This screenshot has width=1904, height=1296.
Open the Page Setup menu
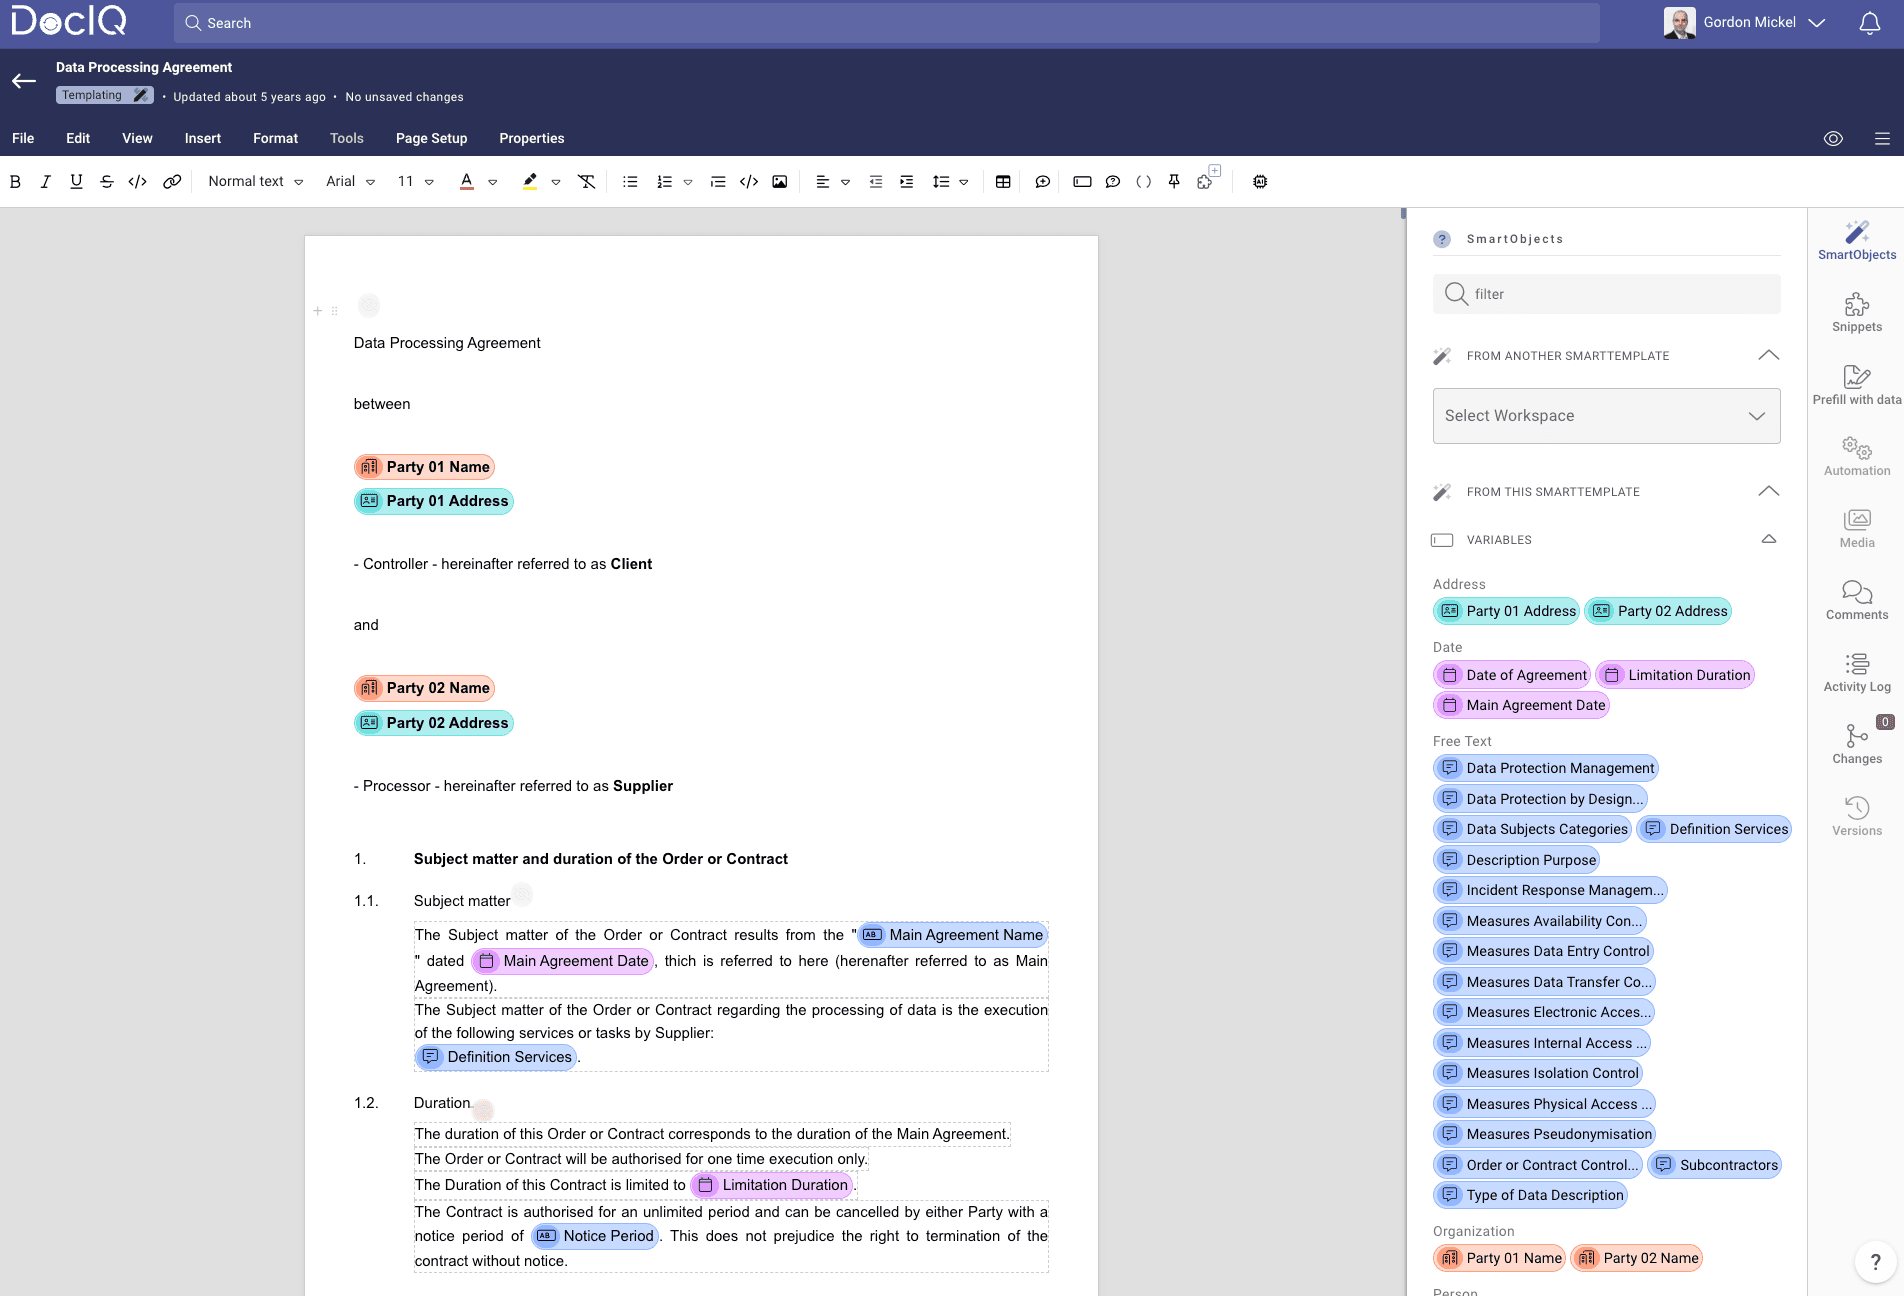pyautogui.click(x=431, y=139)
